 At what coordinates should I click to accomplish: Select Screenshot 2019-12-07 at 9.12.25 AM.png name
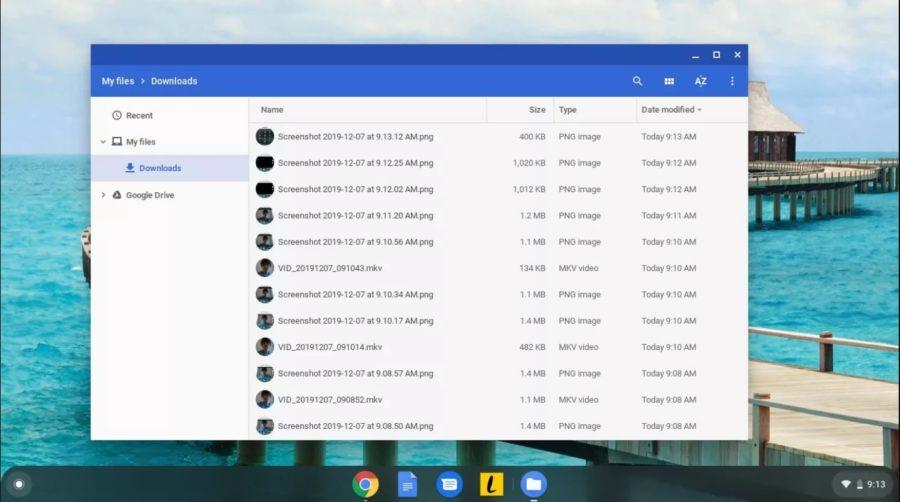tap(355, 163)
